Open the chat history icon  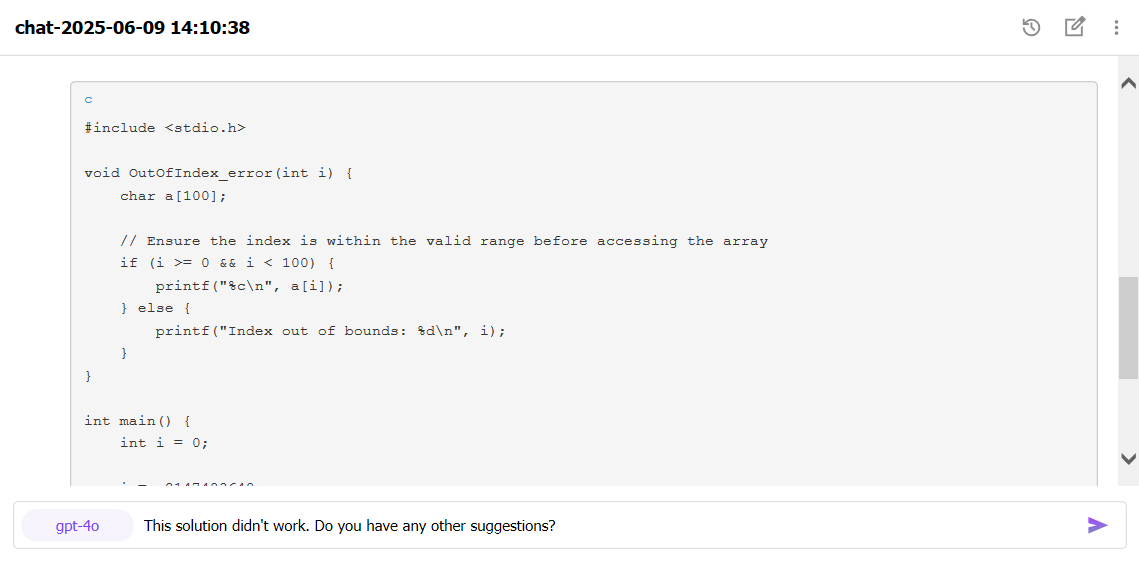tap(1031, 28)
